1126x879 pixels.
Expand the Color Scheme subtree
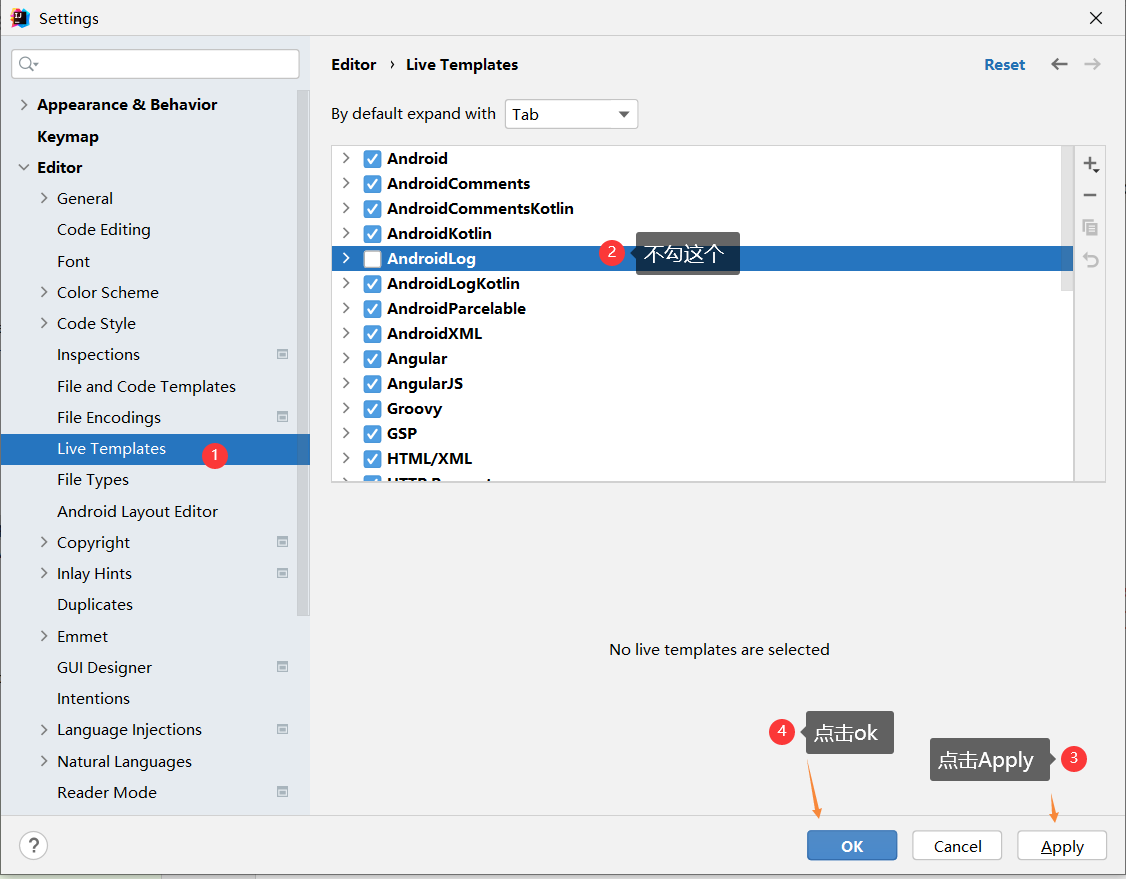click(44, 292)
